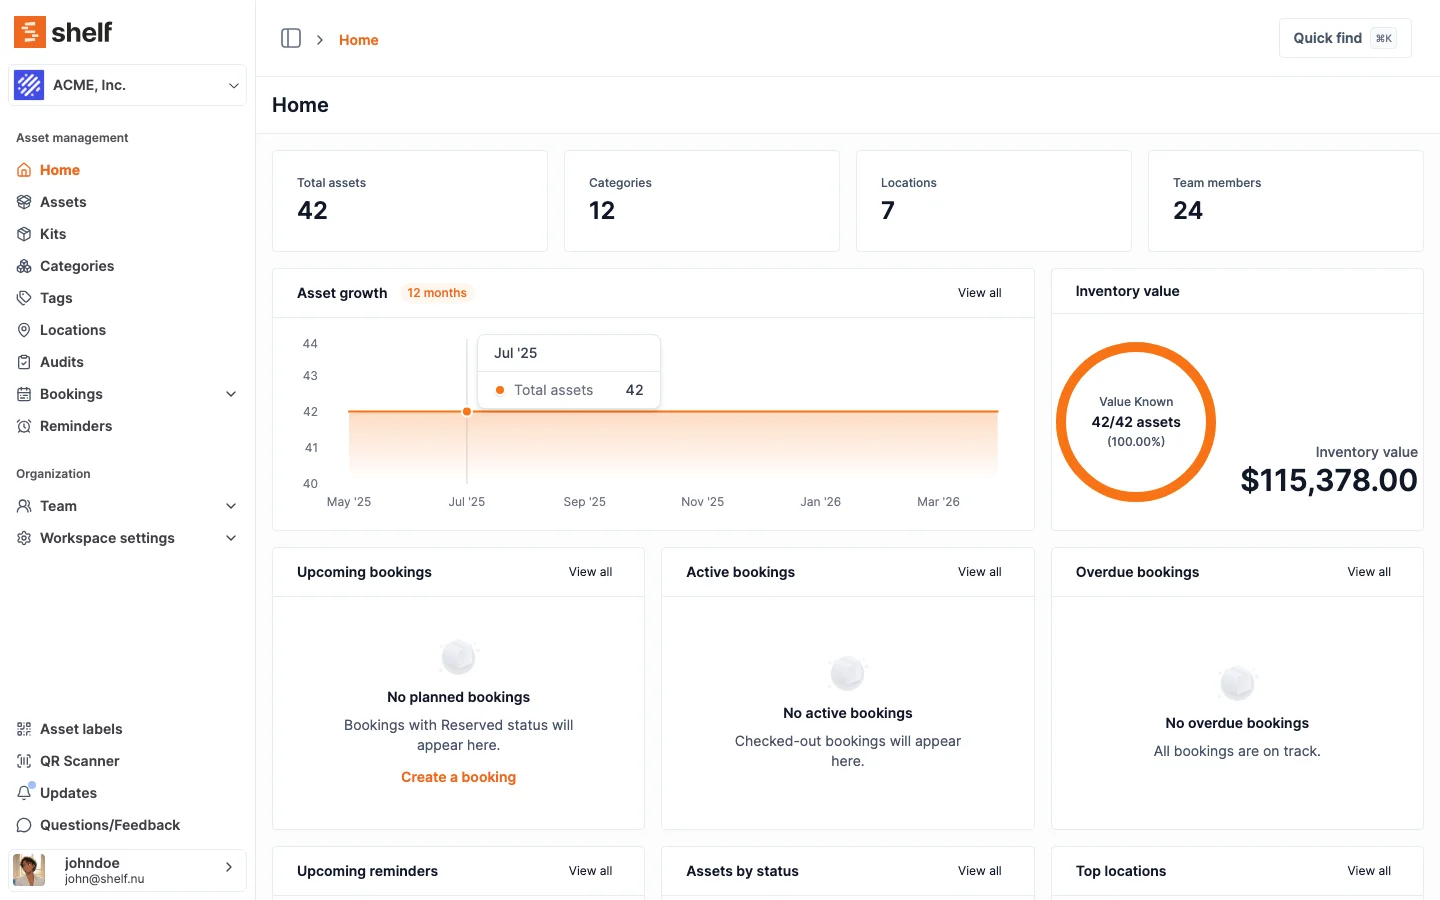This screenshot has height=900, width=1440.
Task: Toggle the sidebar collapse icon
Action: (291, 39)
